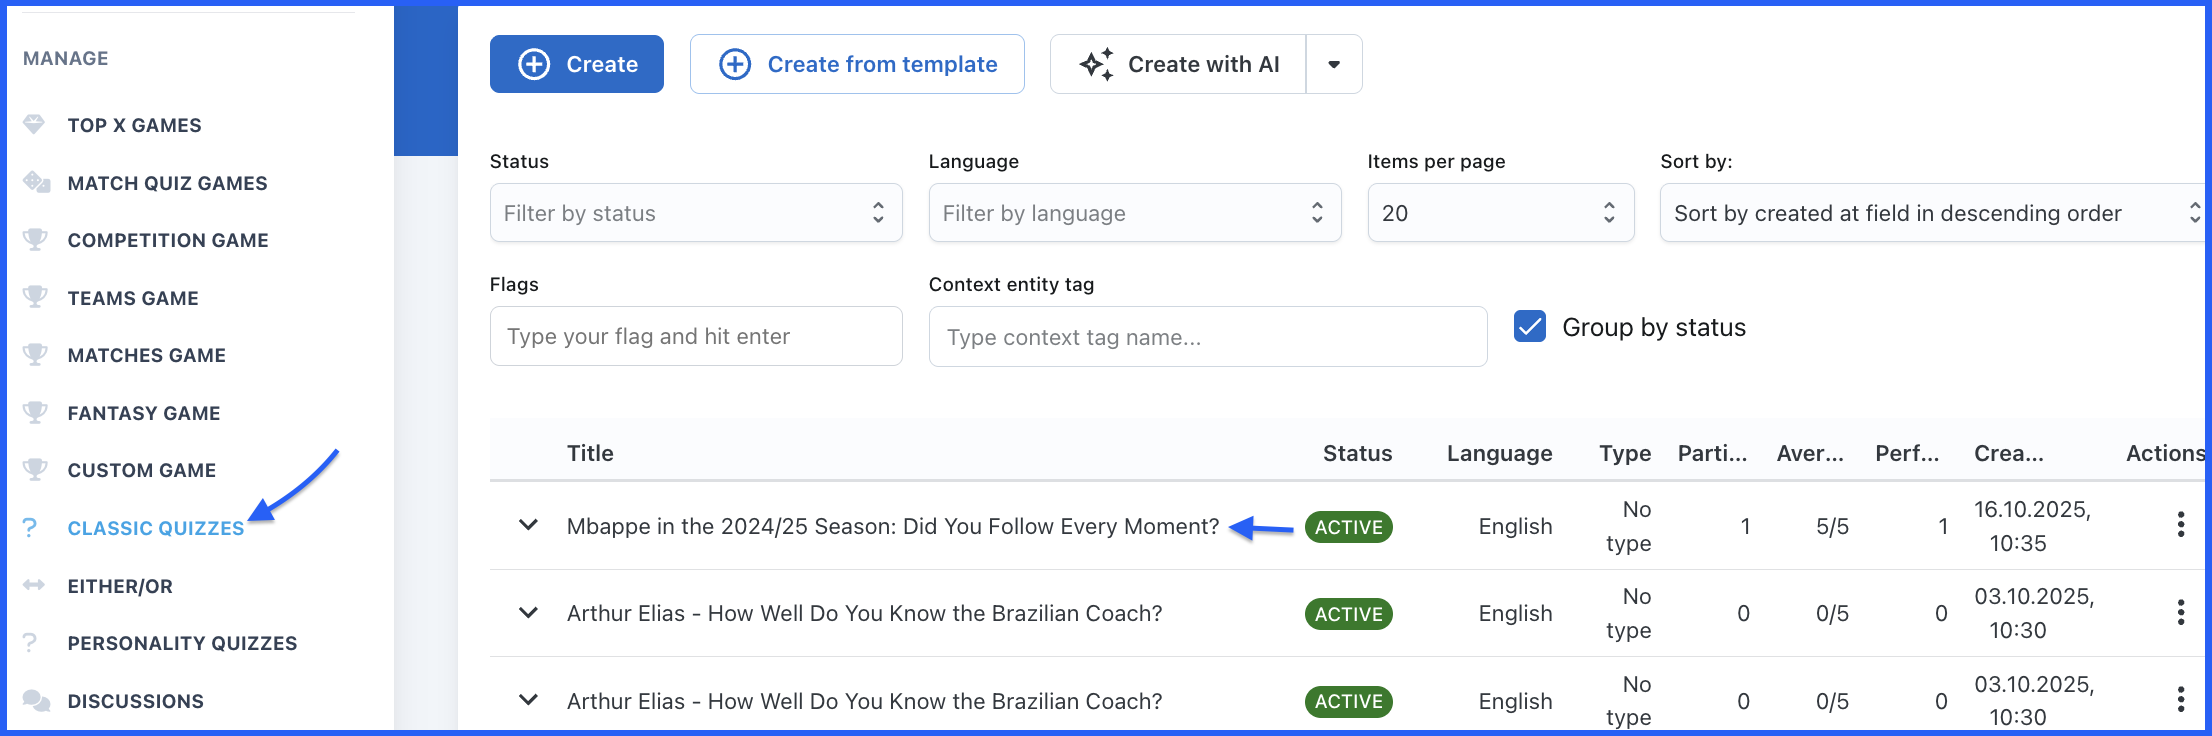Image resolution: width=2212 pixels, height=736 pixels.
Task: Click the sparkle icon on Create with AI
Action: 1096,64
